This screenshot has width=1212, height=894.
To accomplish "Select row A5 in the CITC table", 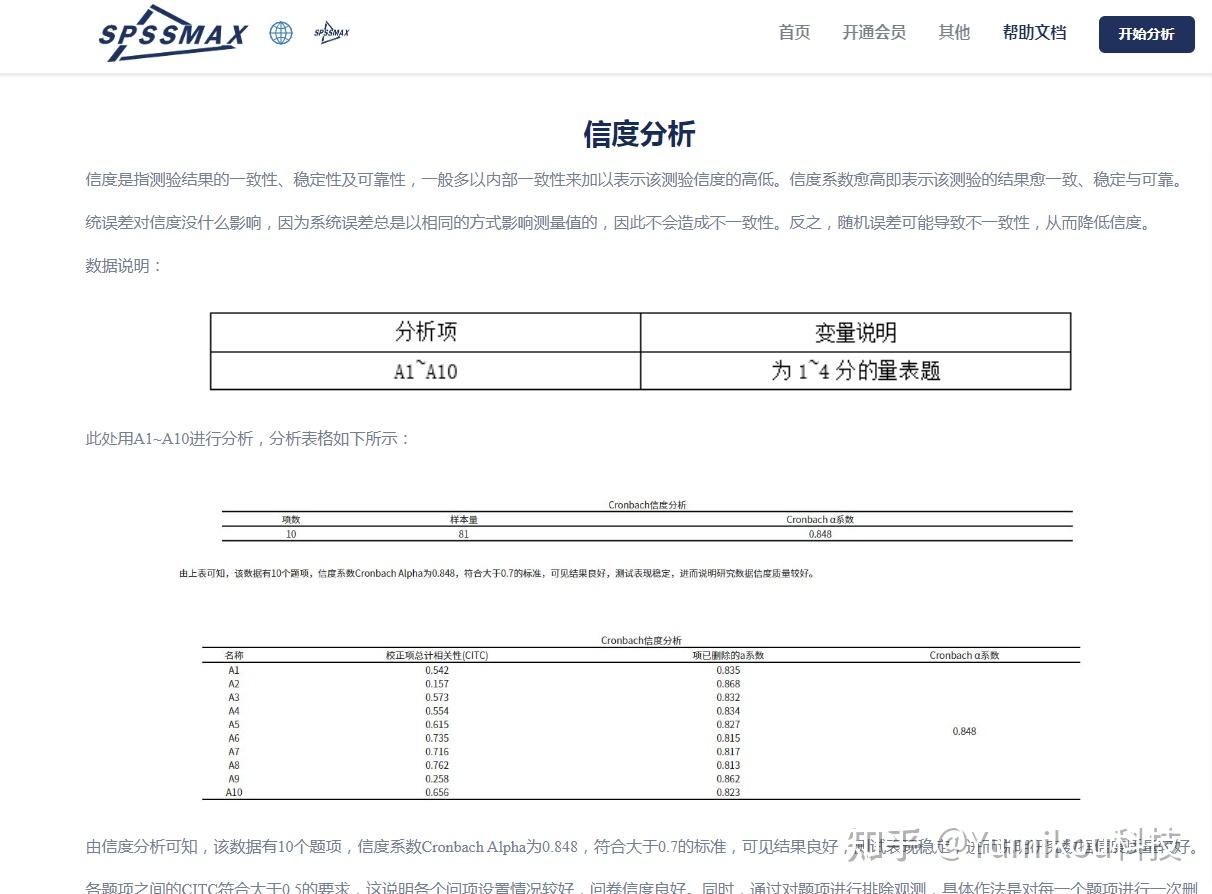I will pos(234,724).
